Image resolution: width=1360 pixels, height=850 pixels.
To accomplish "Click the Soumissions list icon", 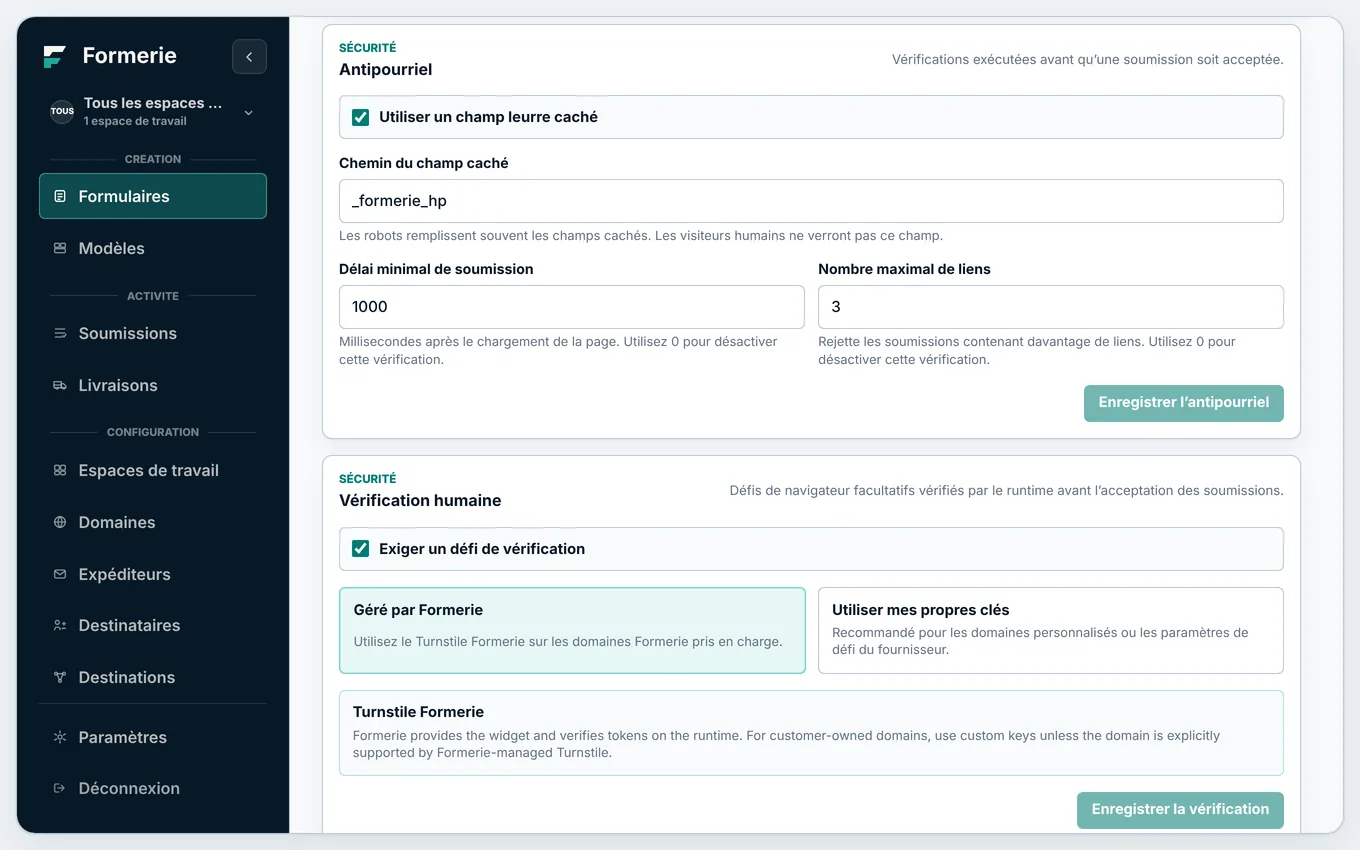I will click(60, 333).
